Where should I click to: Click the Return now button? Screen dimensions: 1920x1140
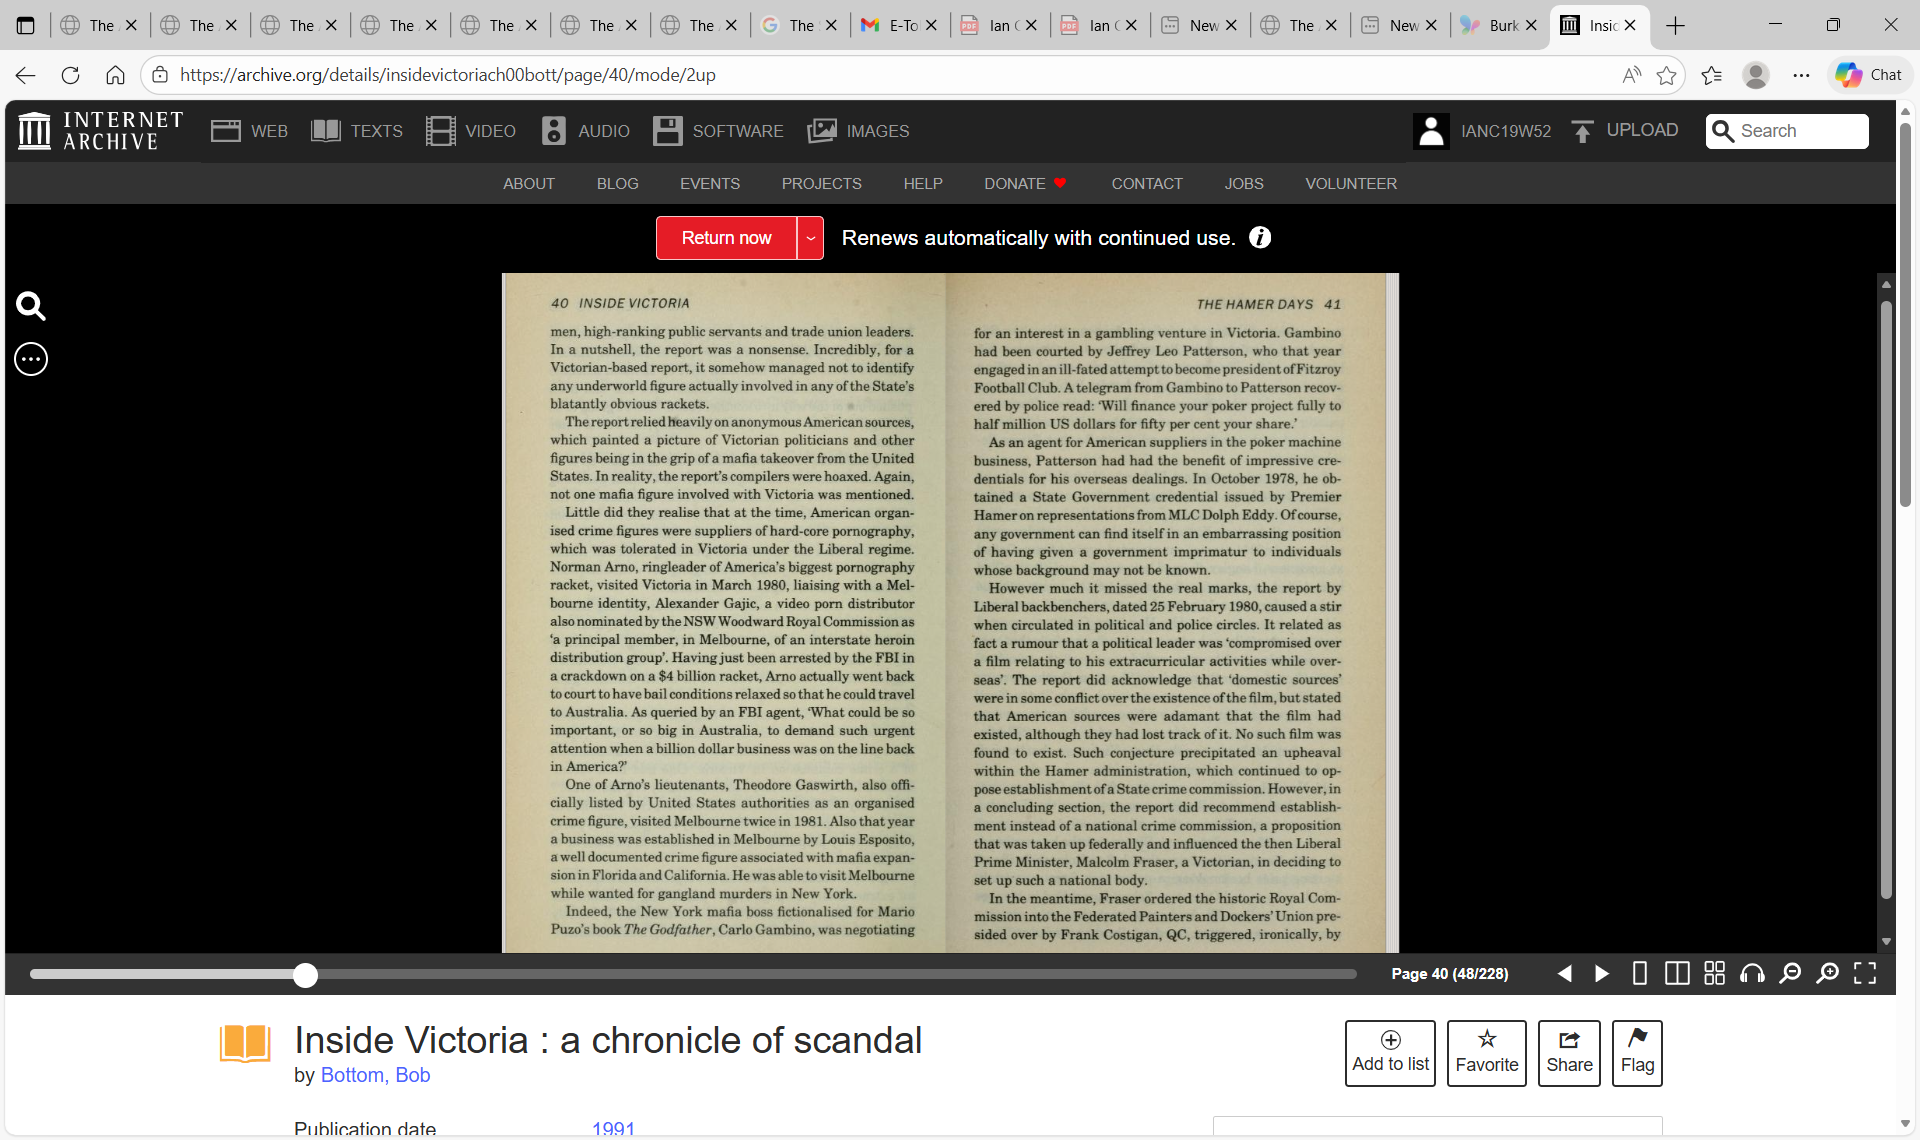[x=726, y=238]
